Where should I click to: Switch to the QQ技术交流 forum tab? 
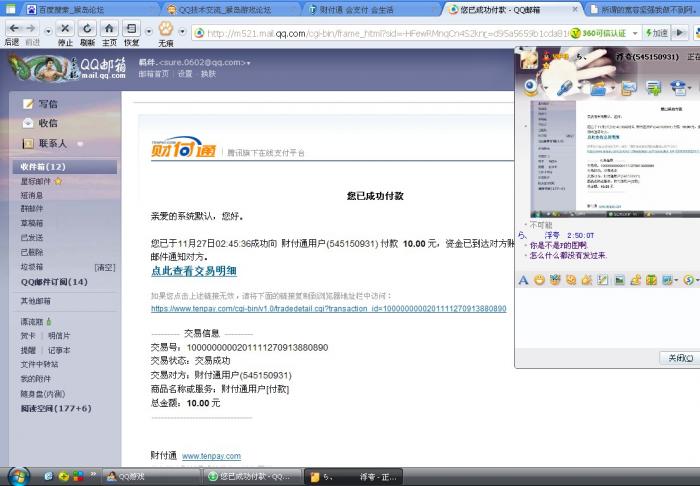(x=231, y=9)
